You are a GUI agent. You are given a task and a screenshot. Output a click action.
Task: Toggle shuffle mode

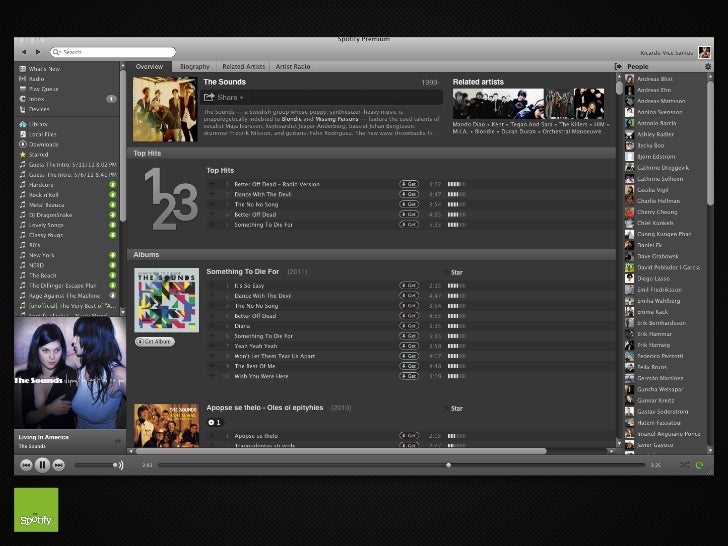(x=684, y=465)
